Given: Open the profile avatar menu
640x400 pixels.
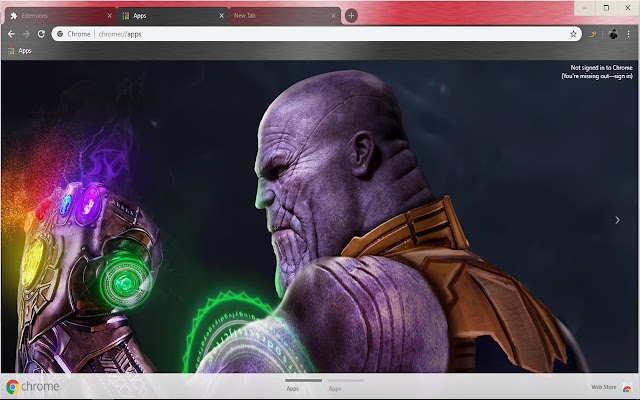Looking at the screenshot, I should click(613, 34).
